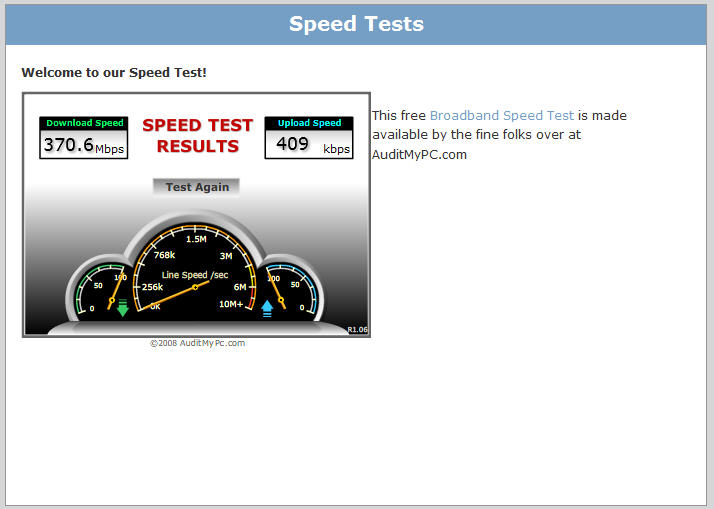Click the 10M+ mark on gauge
Viewport: 714px width, 509px height.
coord(231,304)
